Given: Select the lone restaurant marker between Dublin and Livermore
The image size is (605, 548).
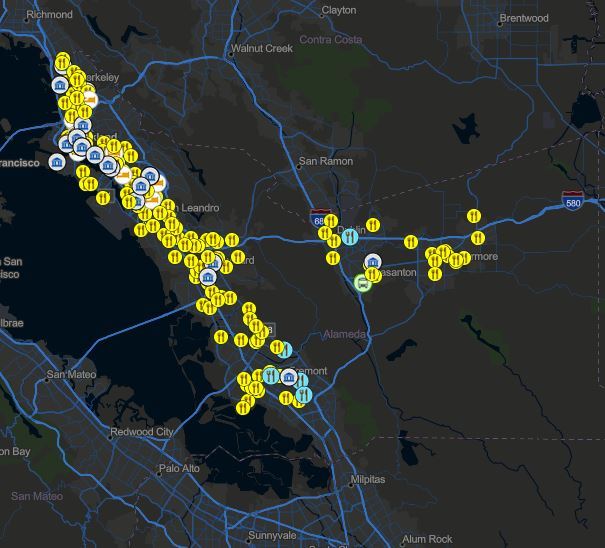Looking at the screenshot, I should point(410,241).
